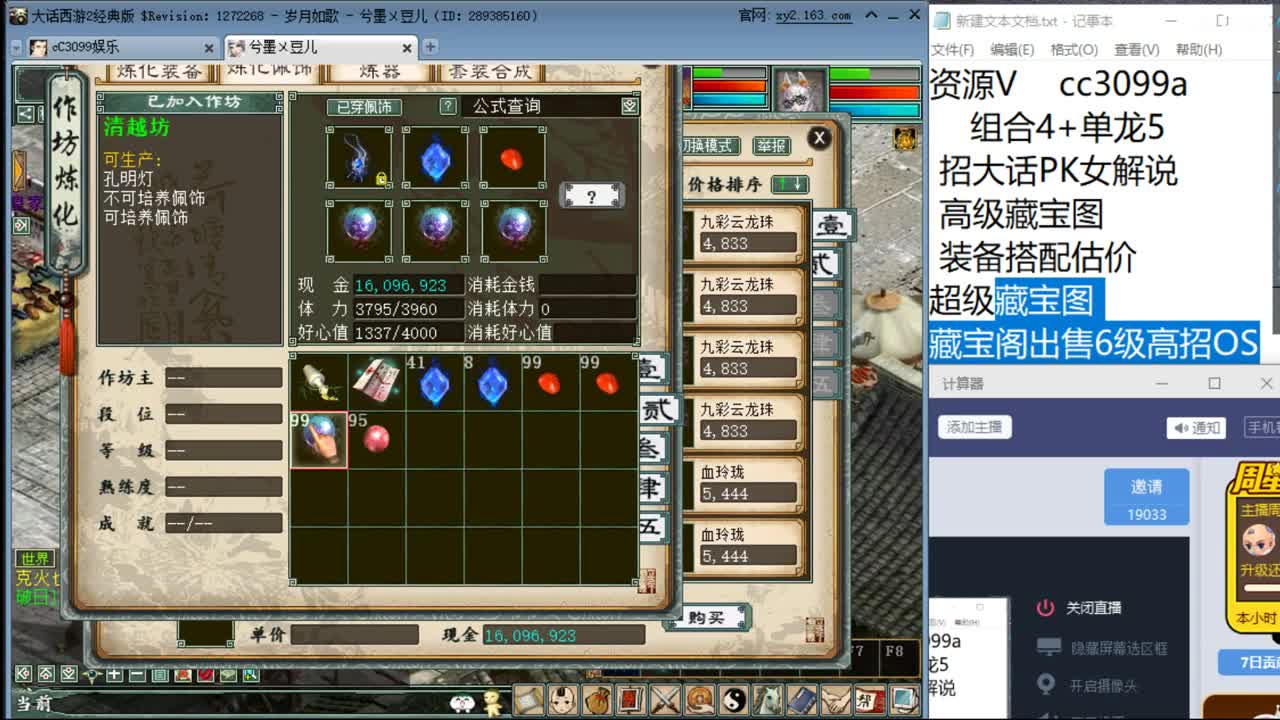
Task: Click the yellow doll emoticon icon
Action: click(491, 702)
